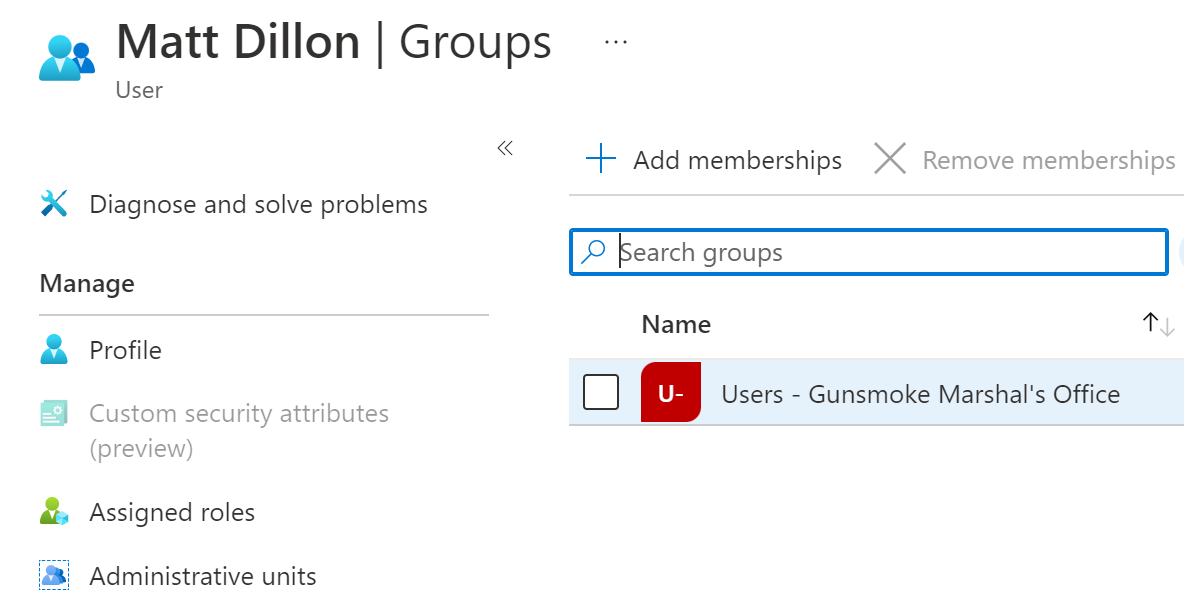The height and width of the screenshot is (604, 1184).
Task: Click the Custom security attributes icon
Action: click(54, 413)
